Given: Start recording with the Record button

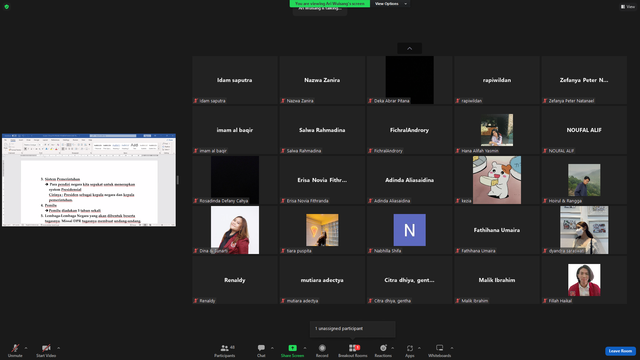Looking at the screenshot, I should pyautogui.click(x=322, y=350).
